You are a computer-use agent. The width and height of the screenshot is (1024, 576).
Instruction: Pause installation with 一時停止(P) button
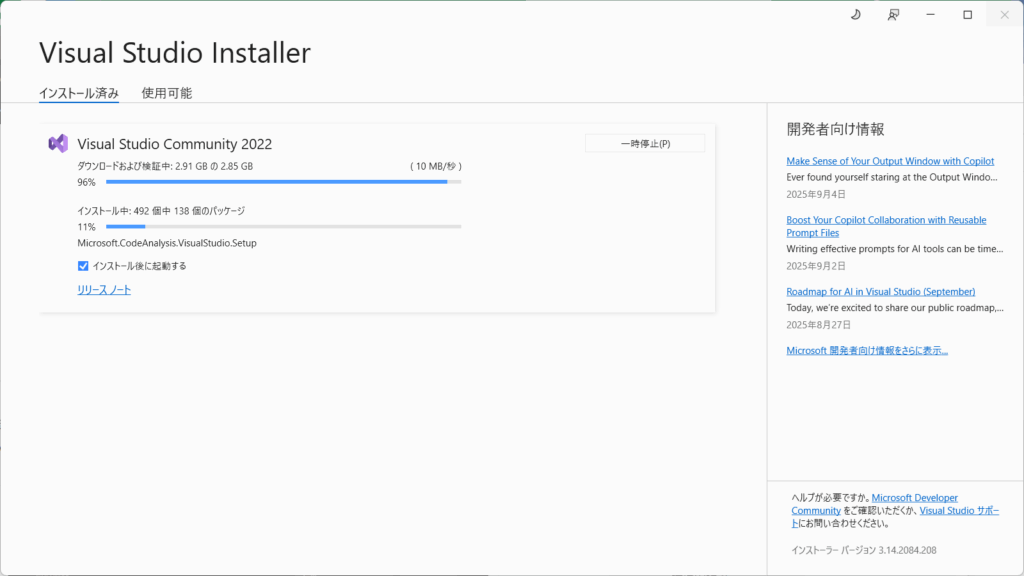[x=645, y=144]
